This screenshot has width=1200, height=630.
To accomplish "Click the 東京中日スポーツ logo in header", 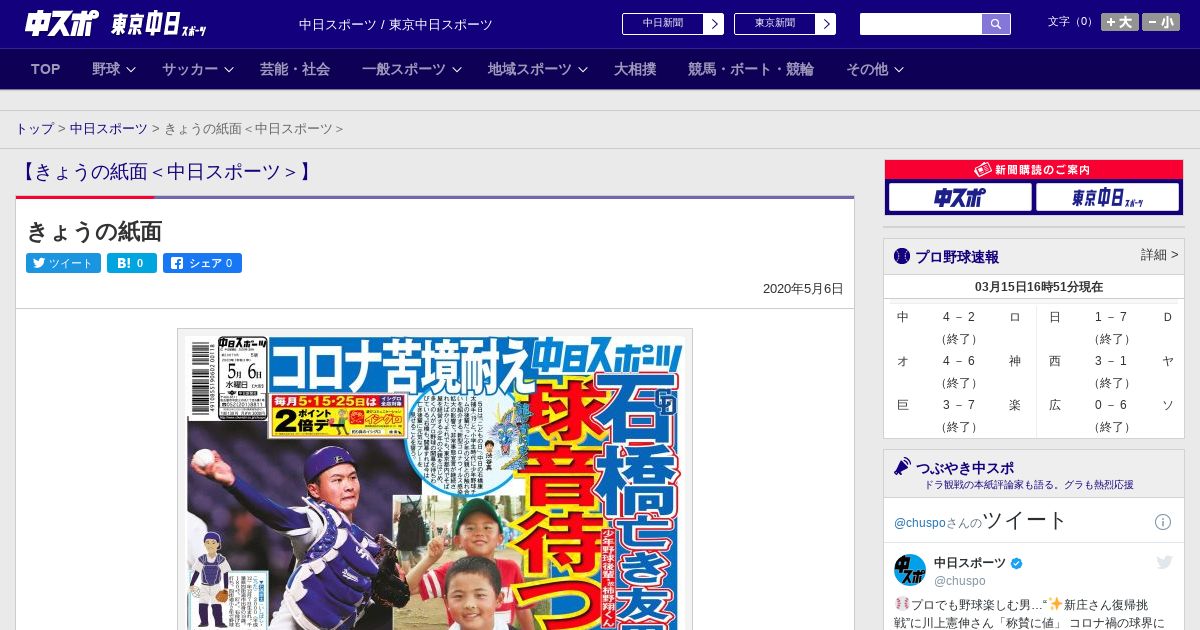I will pos(159,24).
